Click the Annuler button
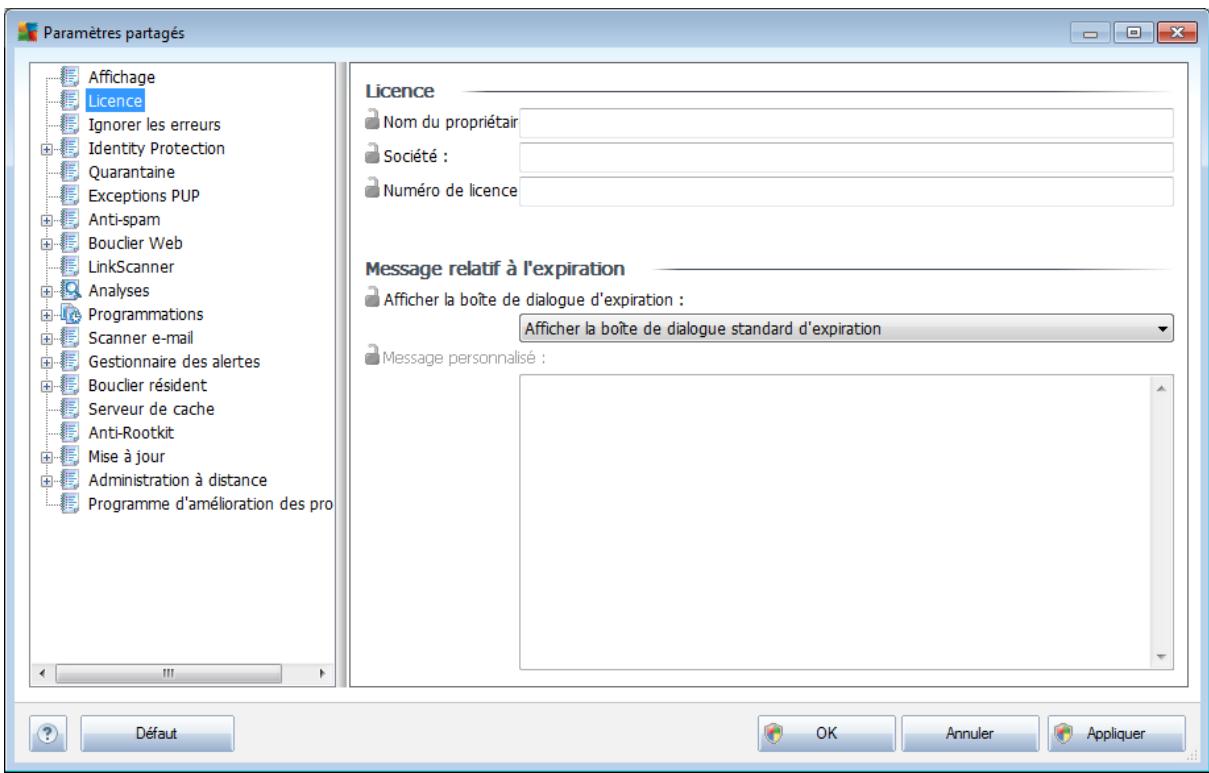1209x773 pixels. [x=969, y=733]
